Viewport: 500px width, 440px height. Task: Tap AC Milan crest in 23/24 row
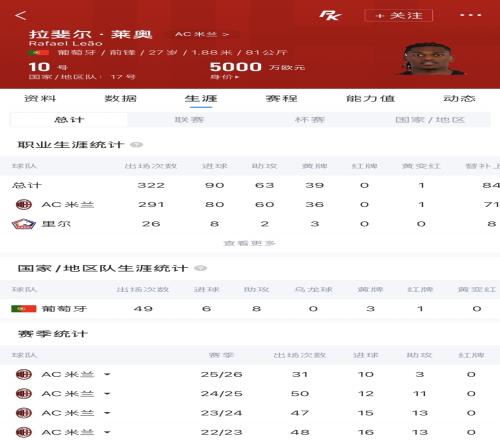pyautogui.click(x=24, y=413)
